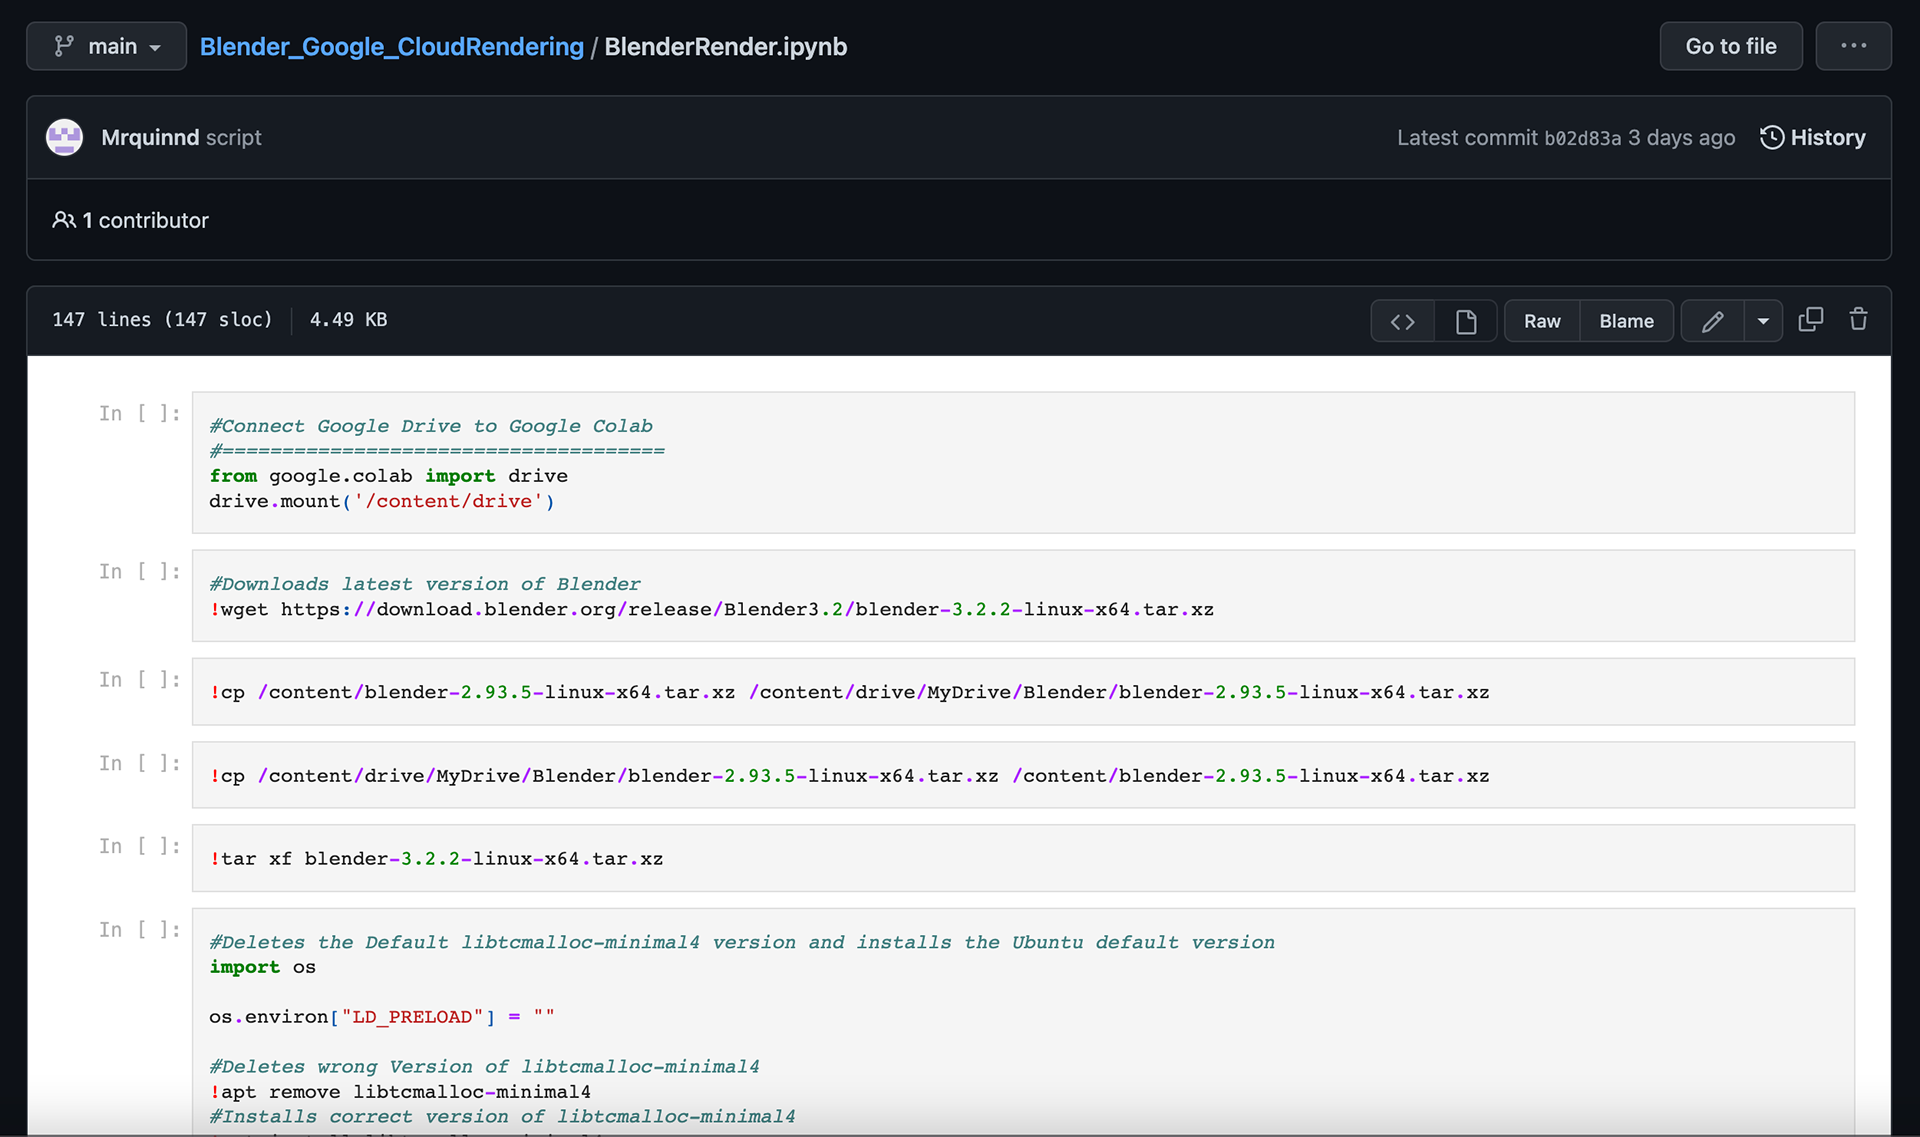The width and height of the screenshot is (1920, 1137).
Task: Open Blender_Google_CloudRendering repository link
Action: [391, 46]
